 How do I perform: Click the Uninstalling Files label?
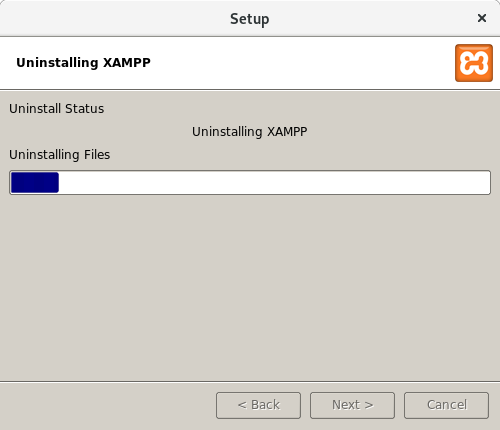pyautogui.click(x=59, y=155)
